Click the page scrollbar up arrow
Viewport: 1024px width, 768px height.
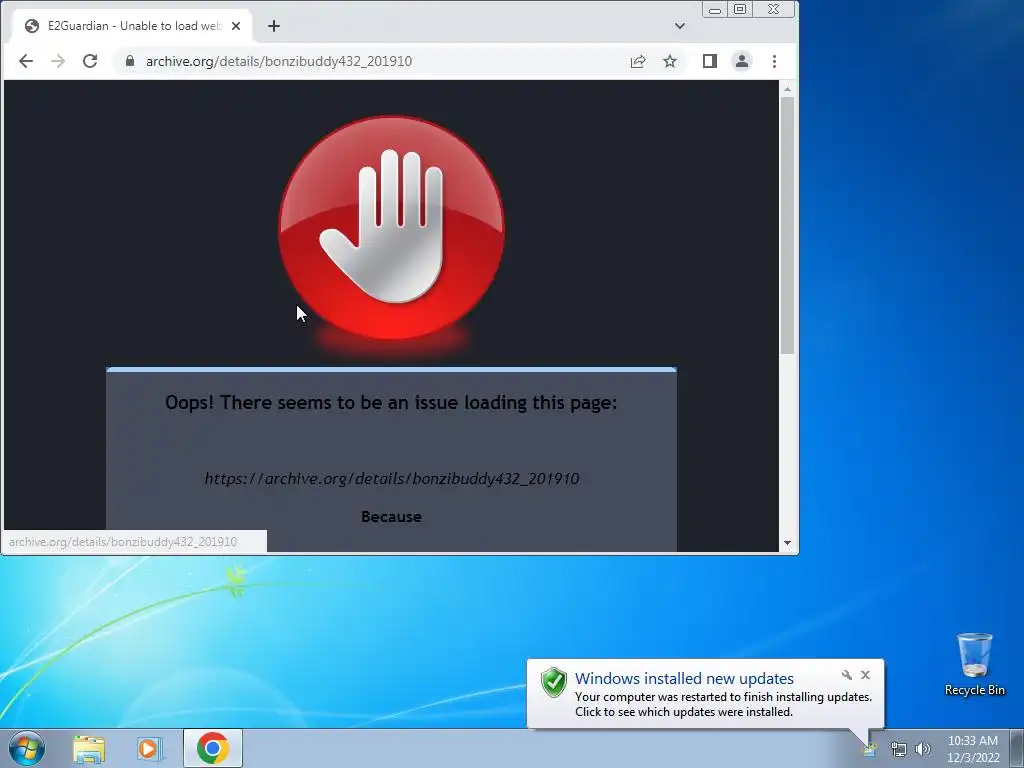coord(787,89)
